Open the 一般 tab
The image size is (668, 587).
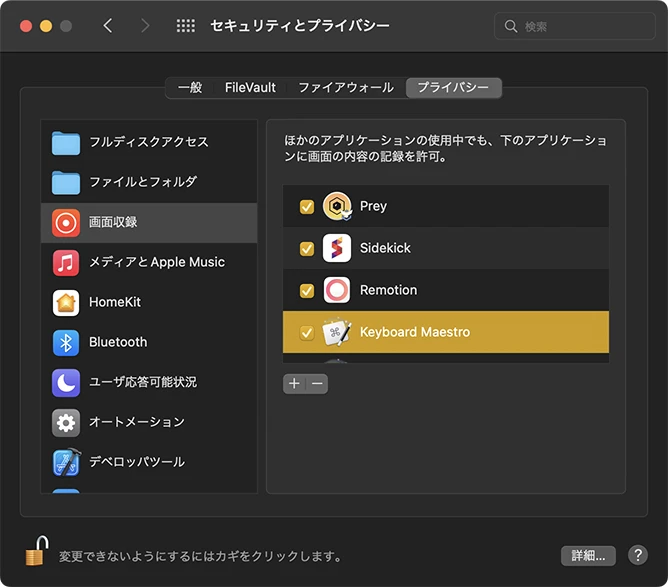190,88
